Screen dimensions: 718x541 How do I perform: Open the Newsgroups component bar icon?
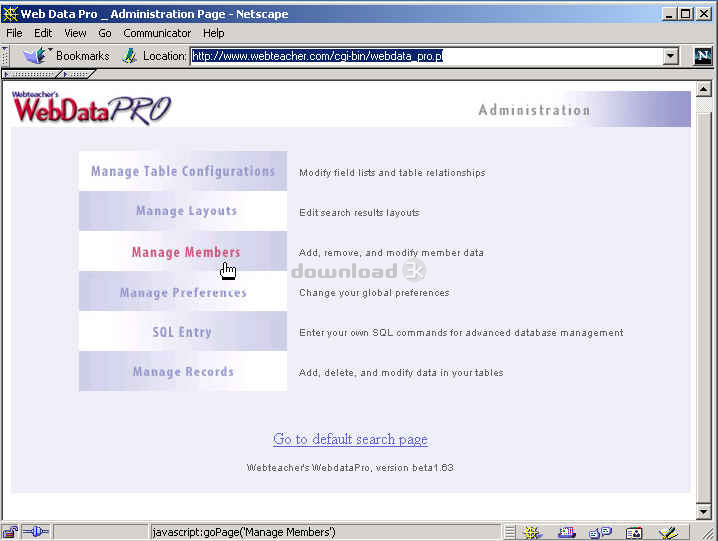[x=600, y=532]
